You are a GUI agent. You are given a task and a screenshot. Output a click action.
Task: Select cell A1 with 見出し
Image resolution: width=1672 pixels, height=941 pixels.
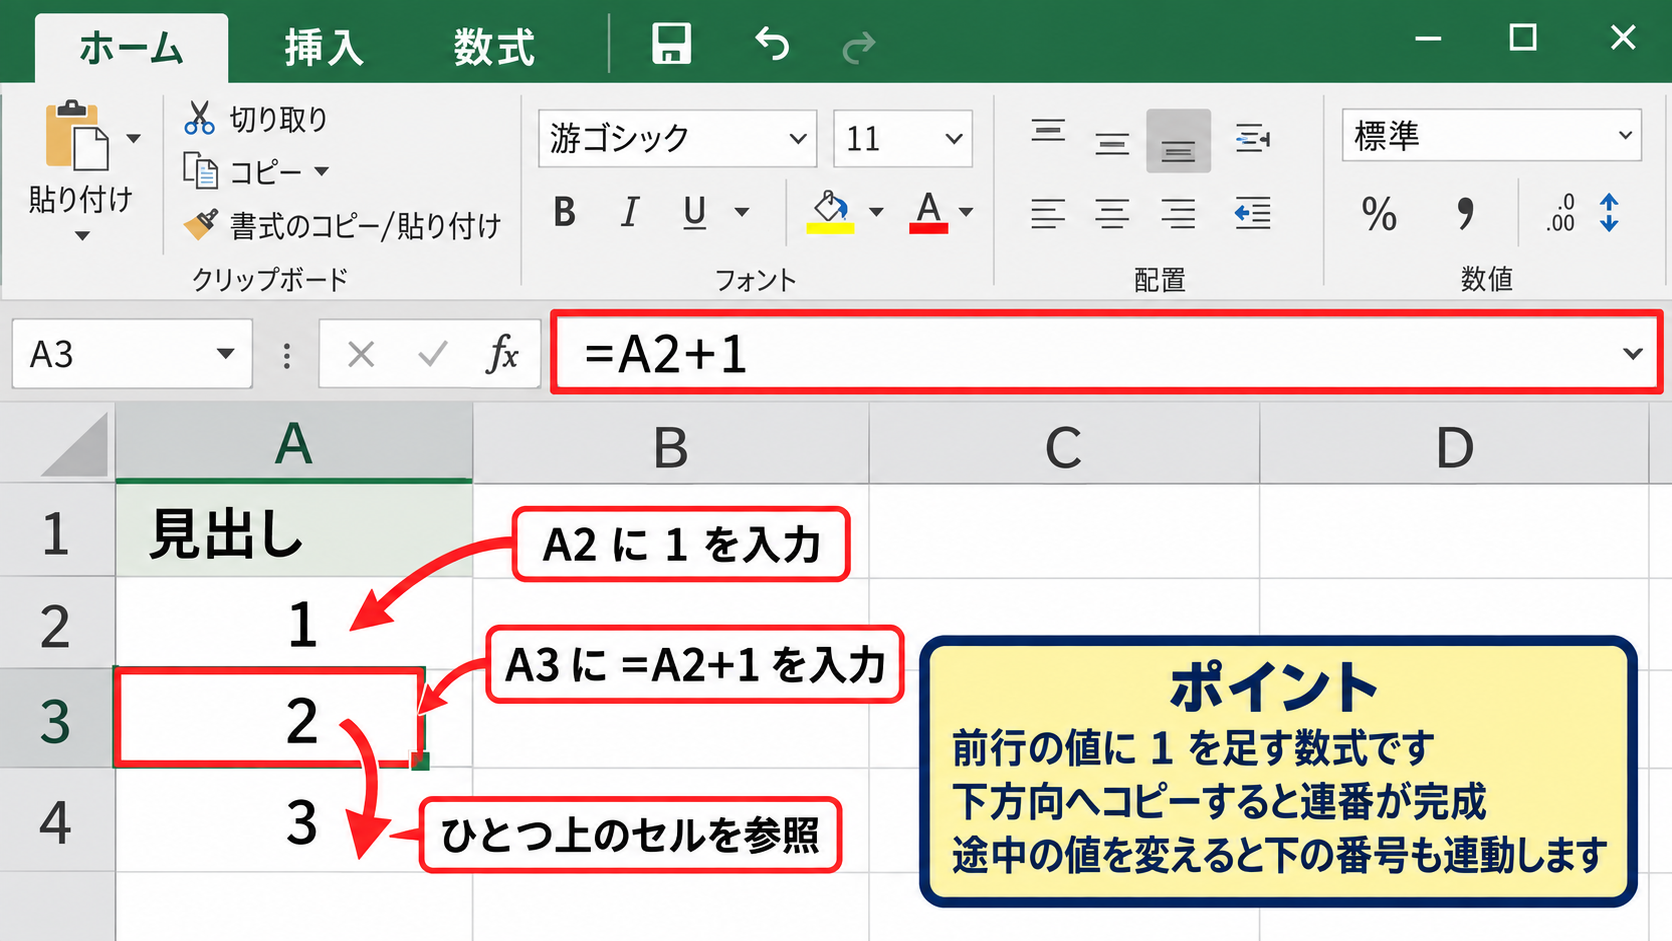[294, 531]
